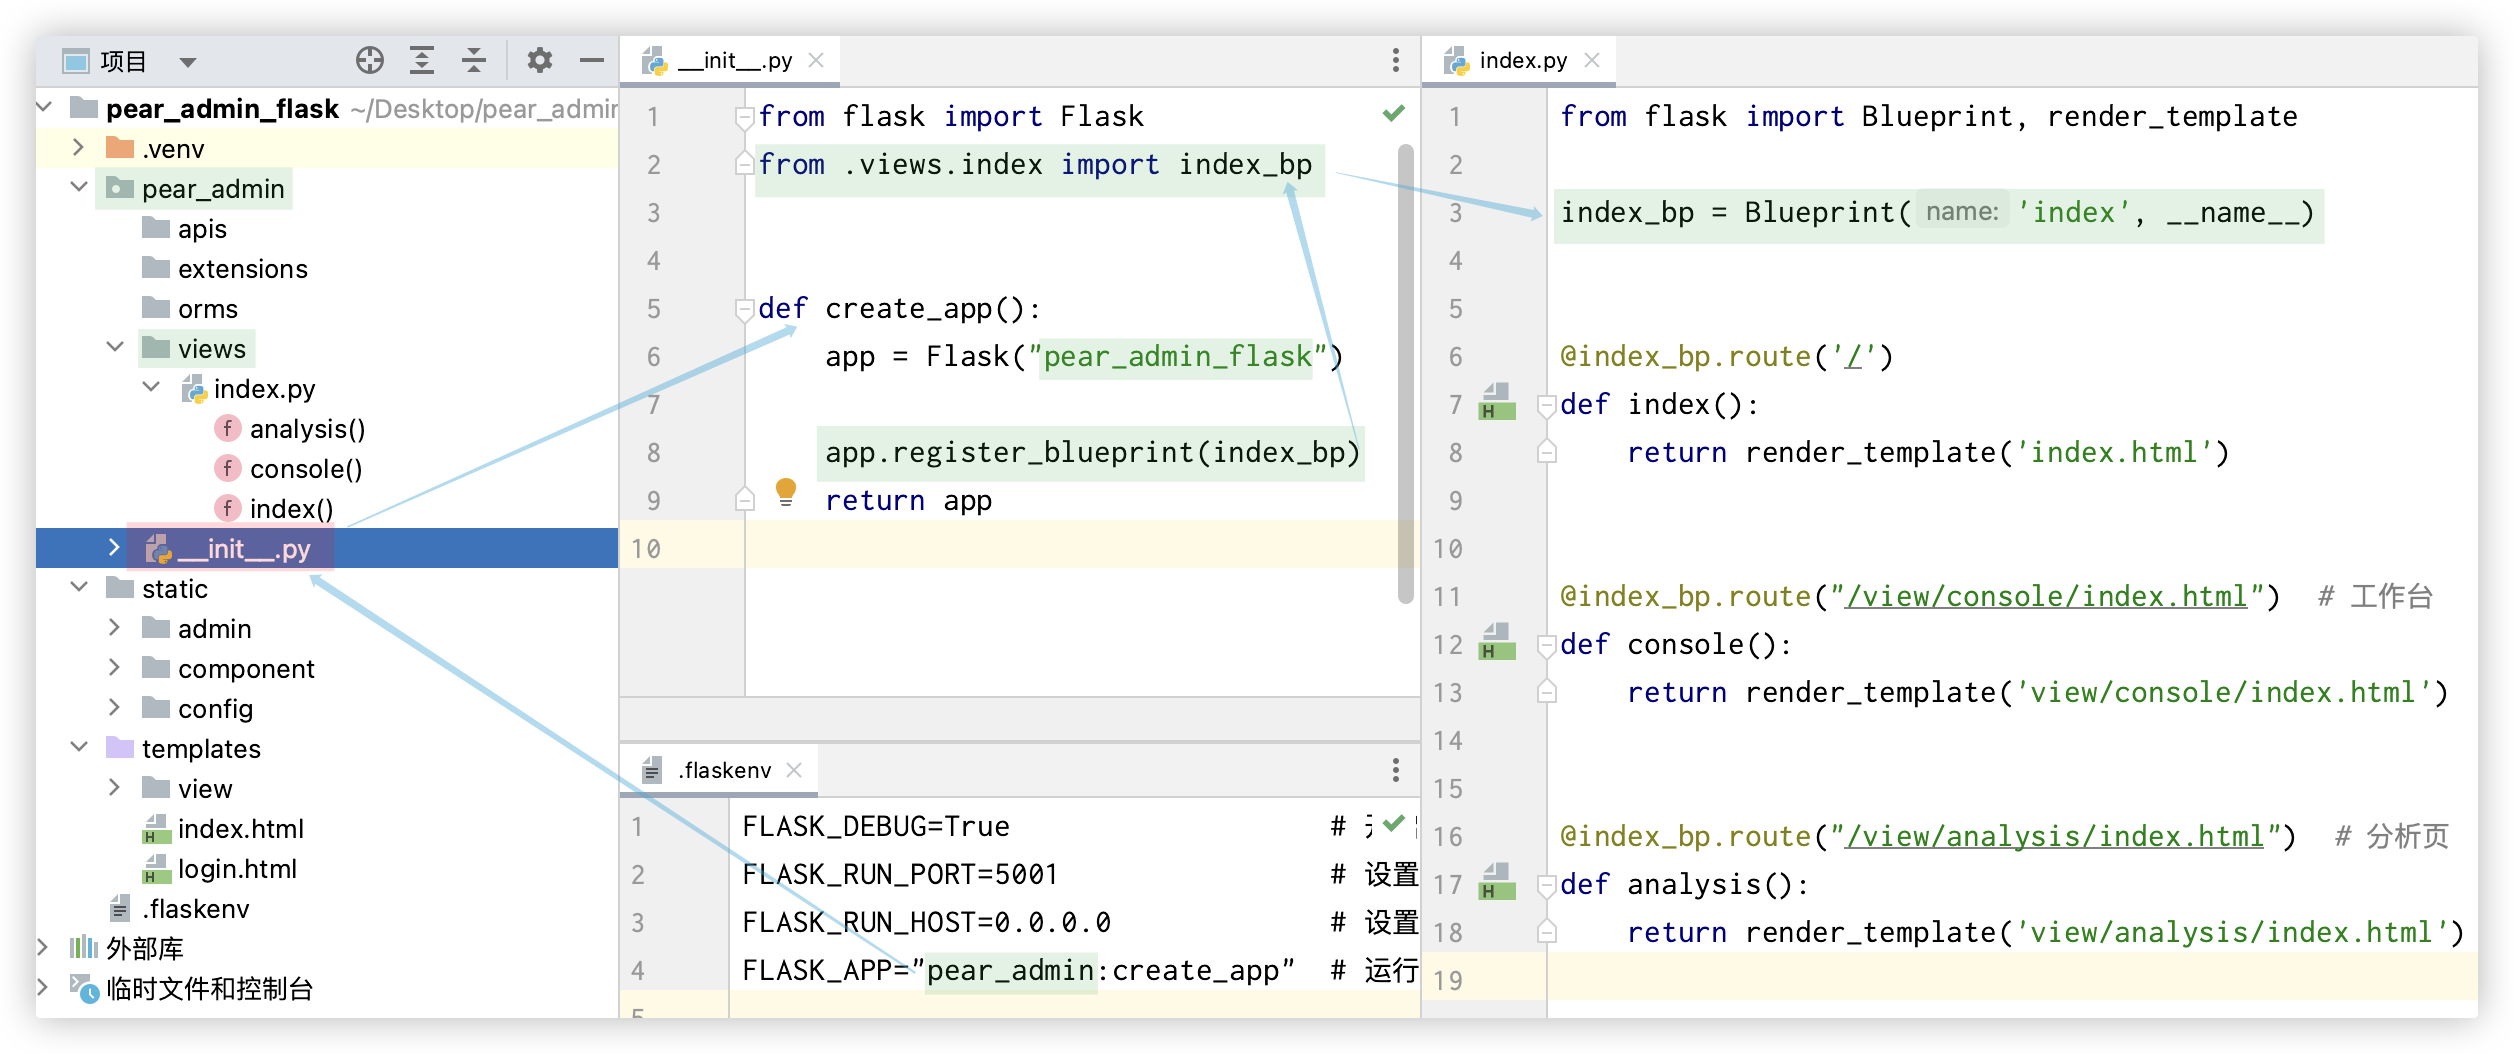The width and height of the screenshot is (2514, 1054).
Task: Expand the .venv folder in project tree
Action: coord(79,148)
